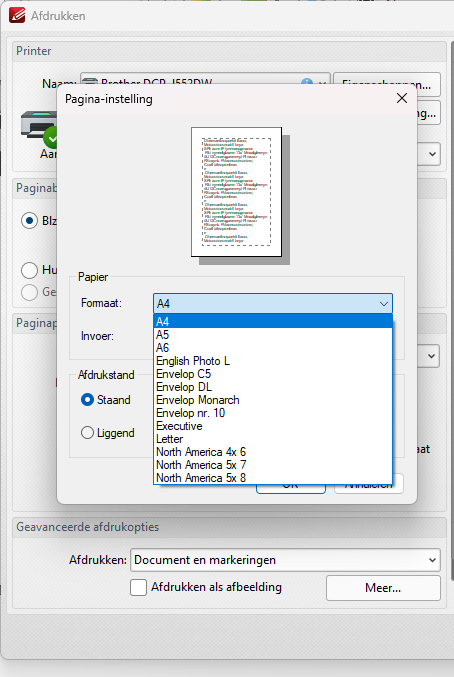Click the blue info icon beside printer name
Image resolution: width=454 pixels, height=677 pixels.
coord(307,82)
